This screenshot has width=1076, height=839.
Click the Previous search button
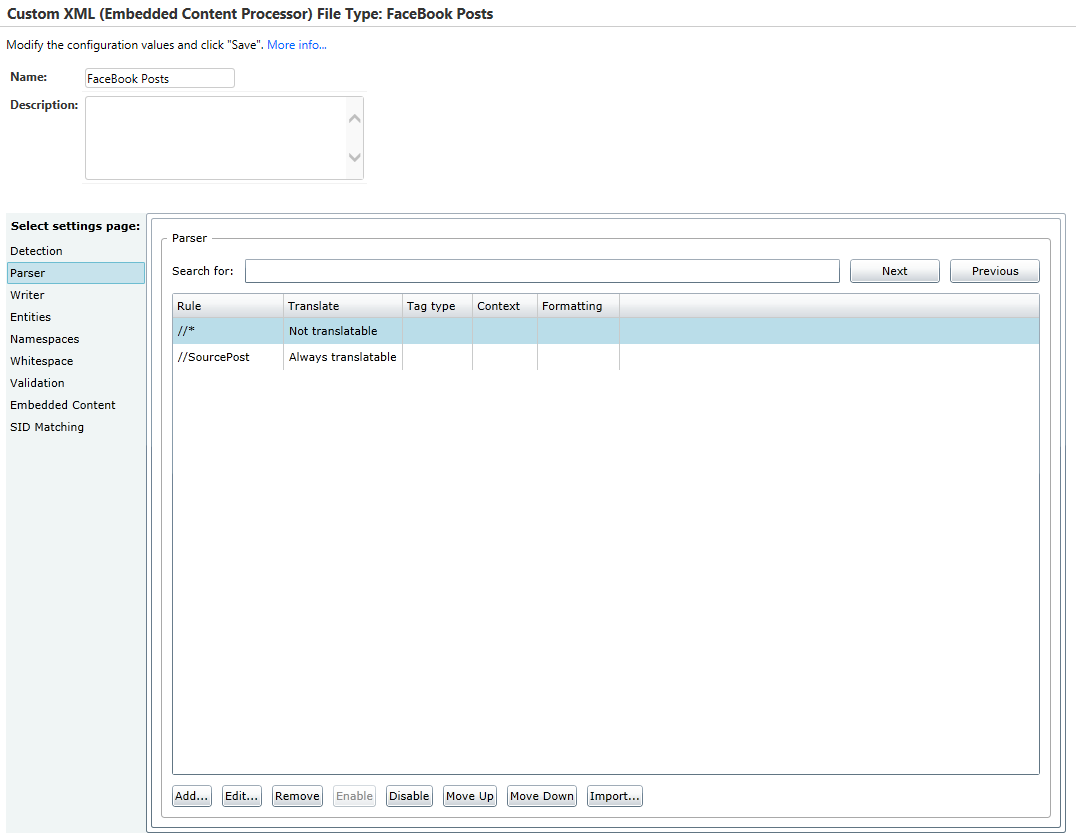click(x=994, y=271)
